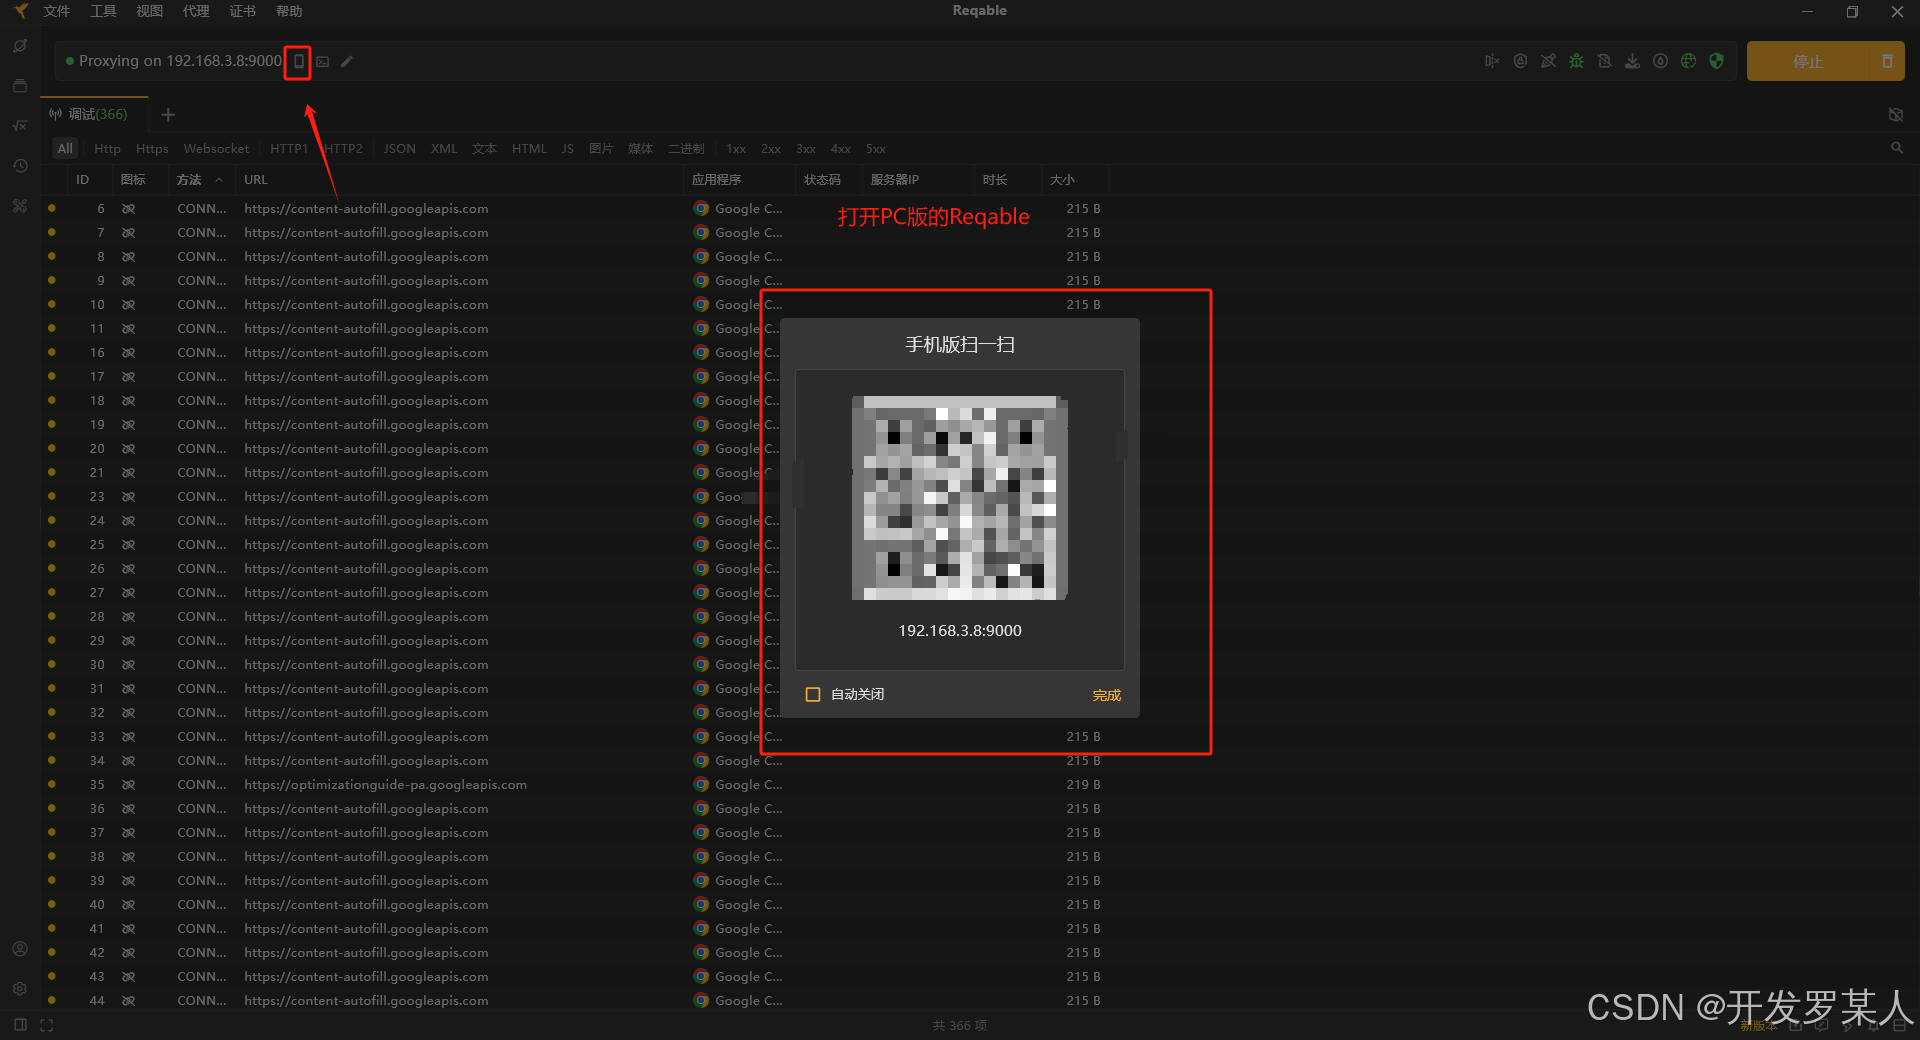The height and width of the screenshot is (1040, 1920).
Task: Click the QR code image in dialog
Action: 960,498
